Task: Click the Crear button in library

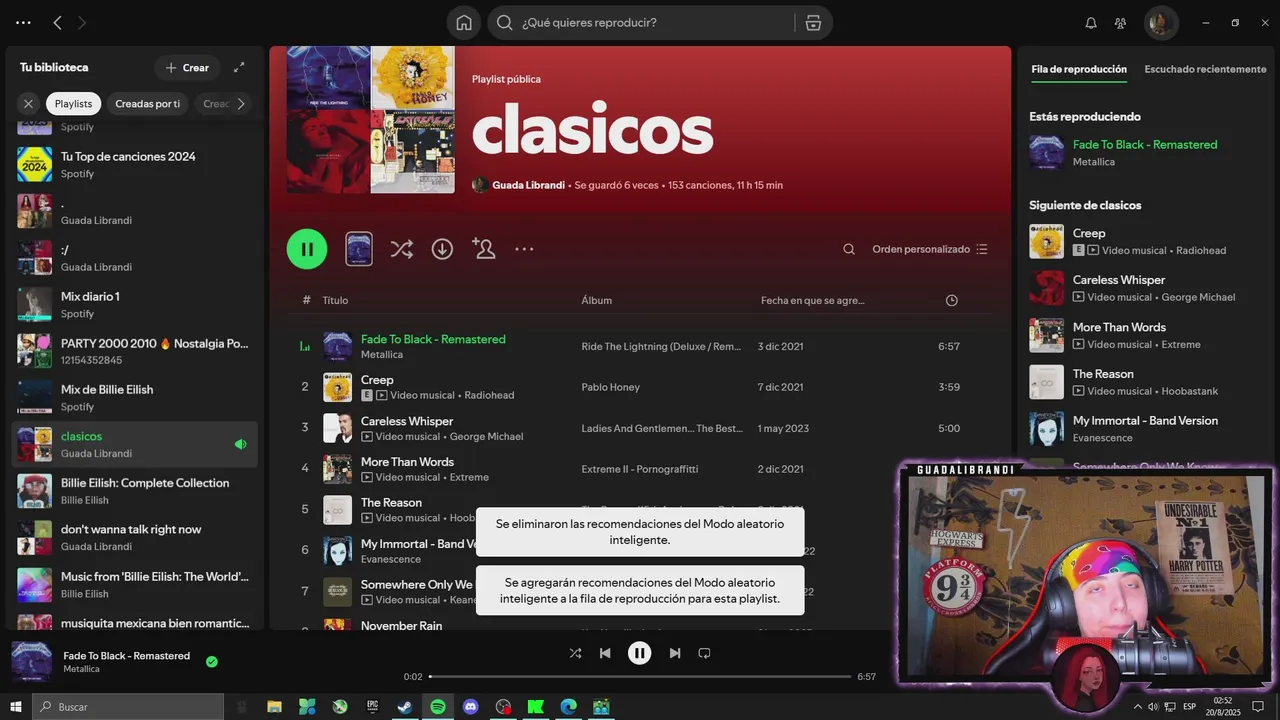Action: tap(187, 67)
